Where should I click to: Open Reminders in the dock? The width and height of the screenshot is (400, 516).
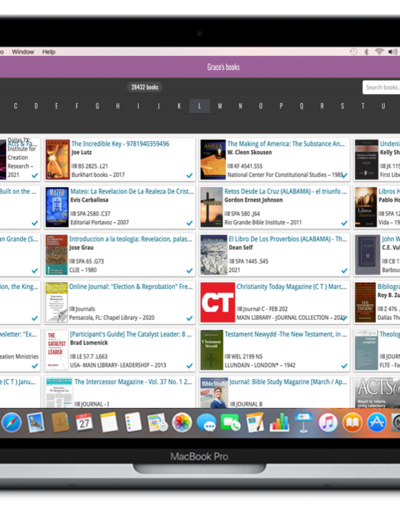coord(133,422)
